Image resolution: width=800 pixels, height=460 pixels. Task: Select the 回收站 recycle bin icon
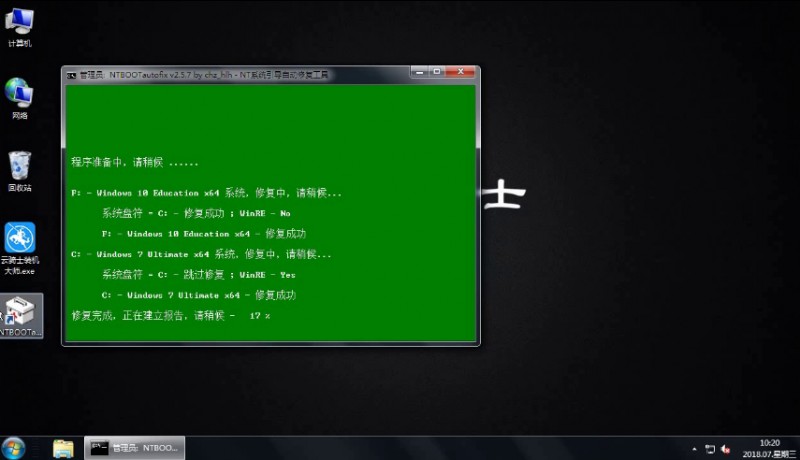19,171
